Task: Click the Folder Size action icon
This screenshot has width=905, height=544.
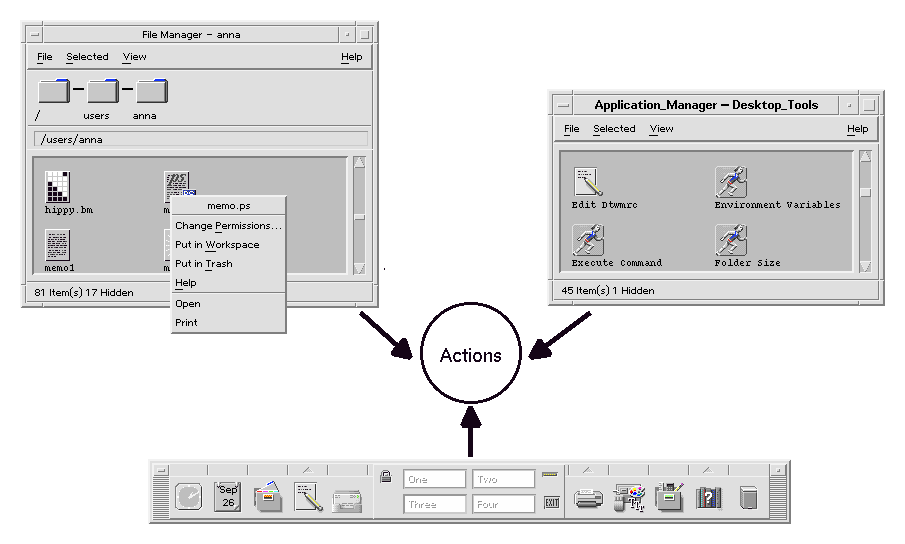Action: [732, 240]
